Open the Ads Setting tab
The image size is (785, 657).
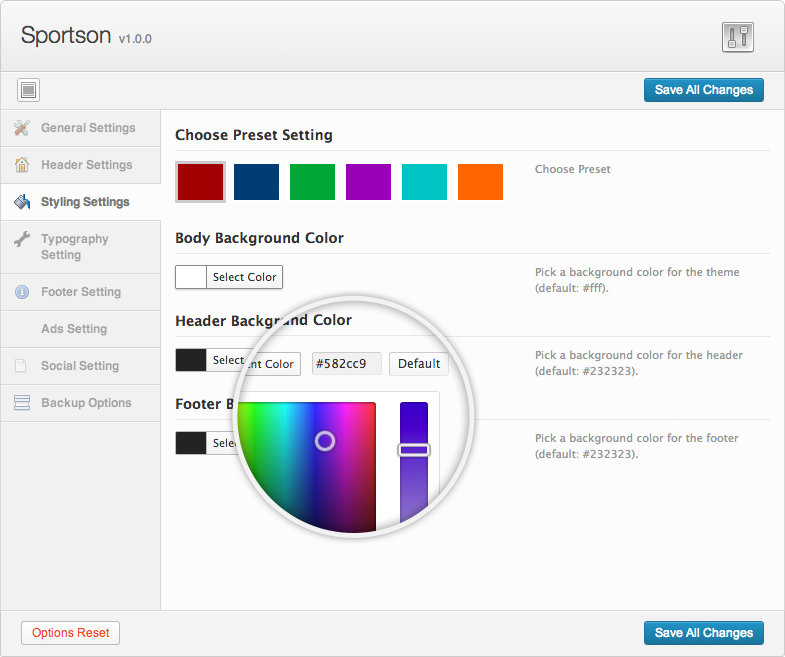pyautogui.click(x=74, y=329)
